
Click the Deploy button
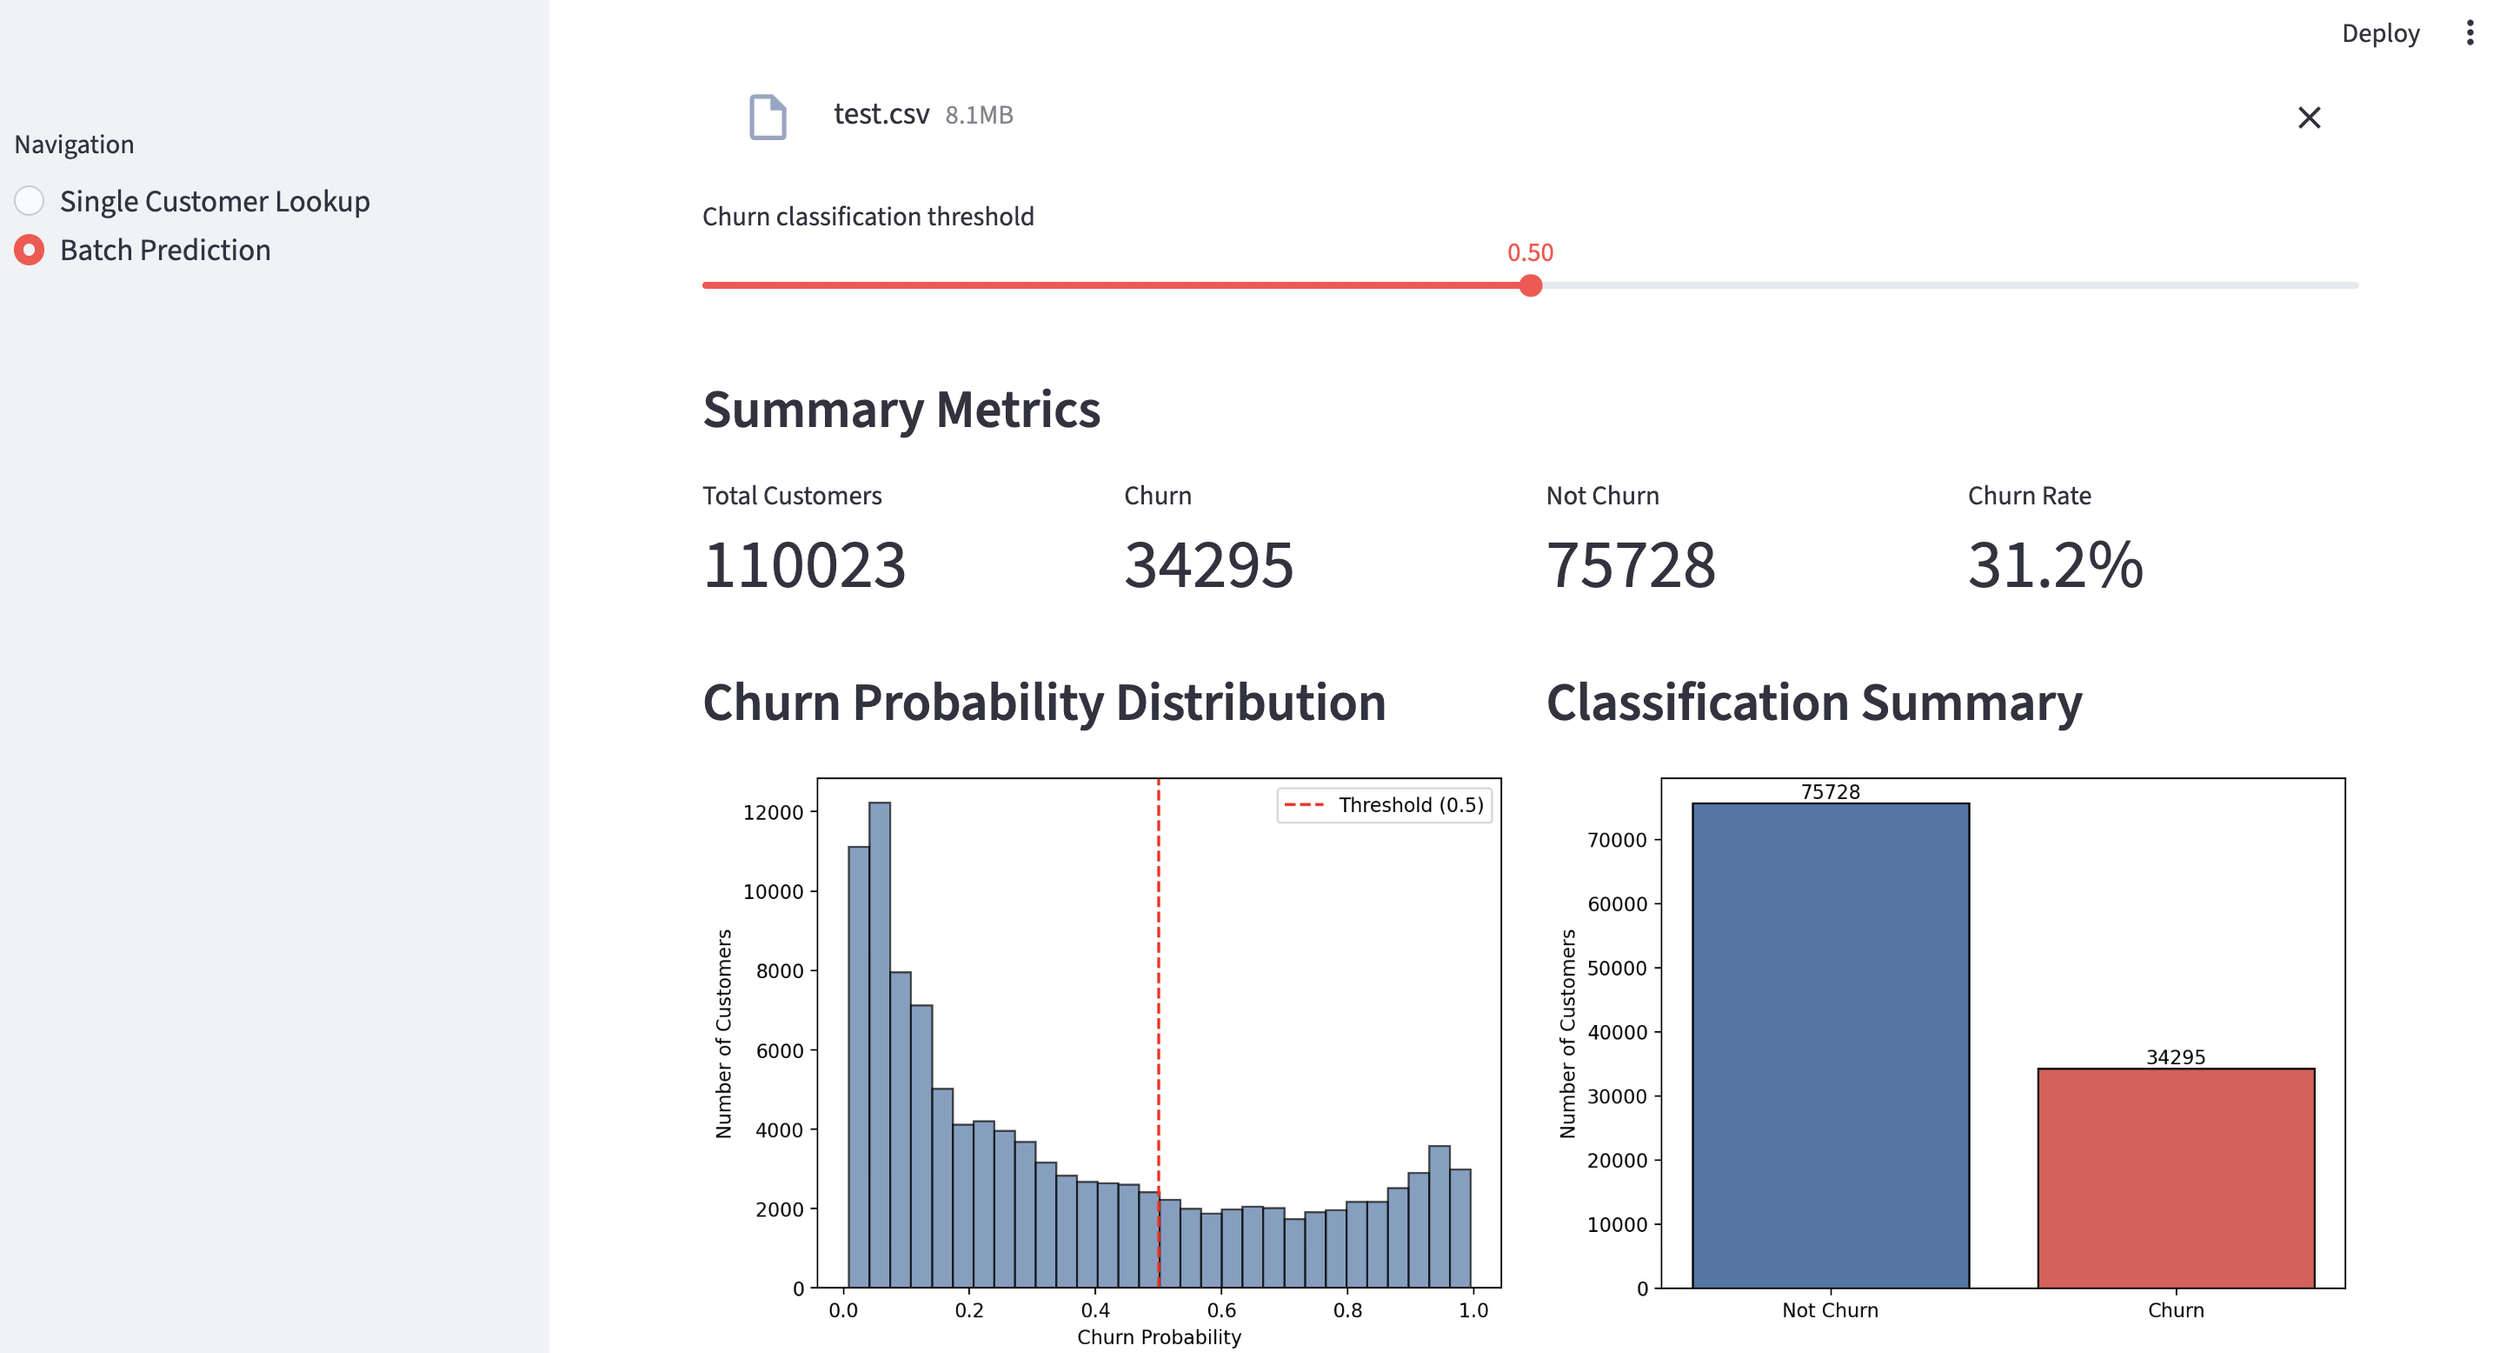(2379, 33)
